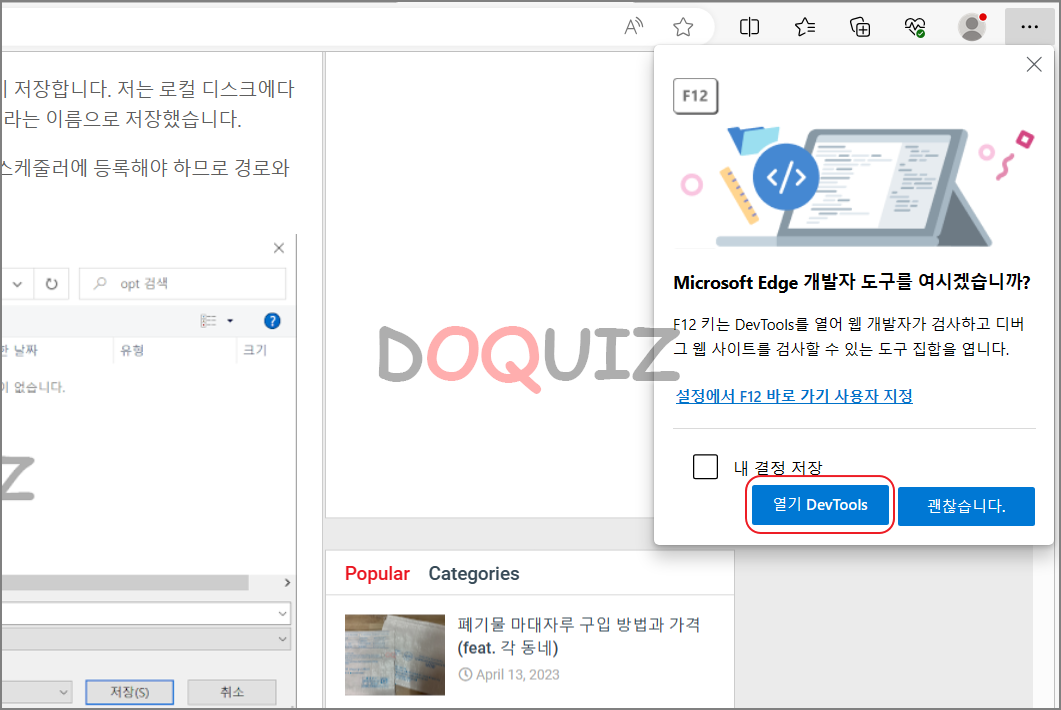Switch to the Categories tab
This screenshot has height=710, width=1061.
coord(474,573)
